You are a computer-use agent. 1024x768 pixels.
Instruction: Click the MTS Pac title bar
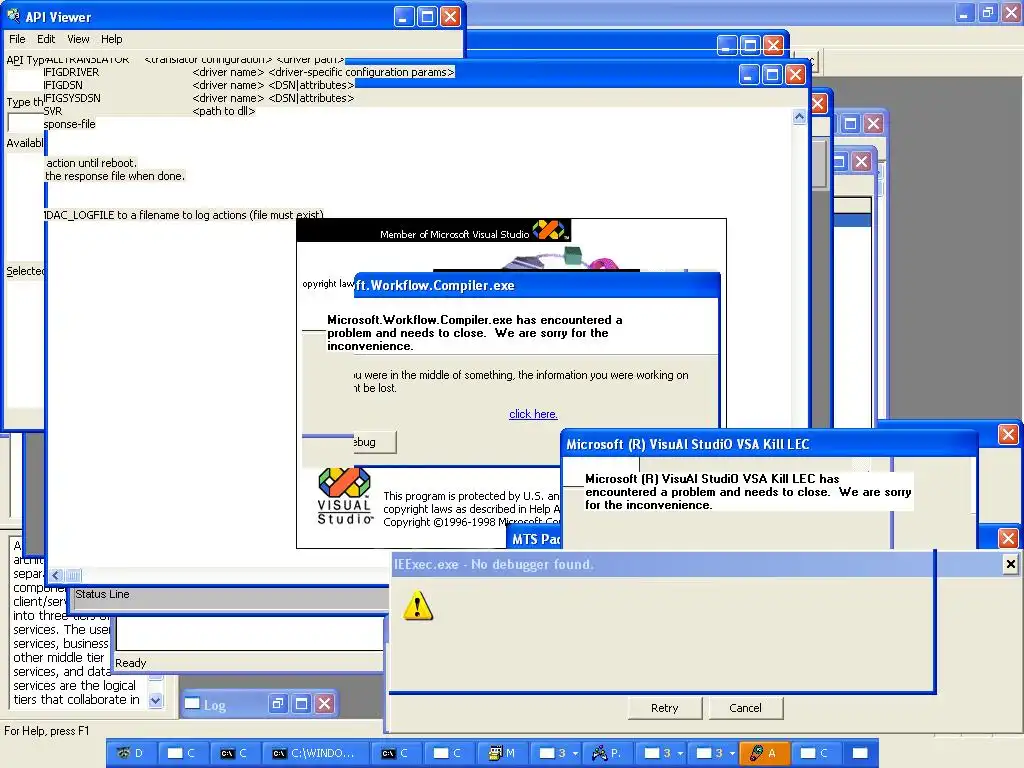(534, 539)
